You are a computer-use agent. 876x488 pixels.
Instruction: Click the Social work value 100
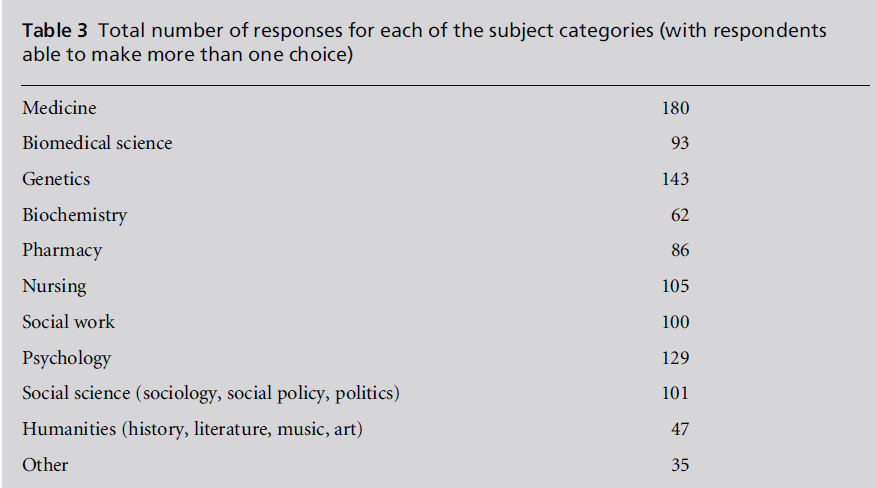tap(675, 322)
